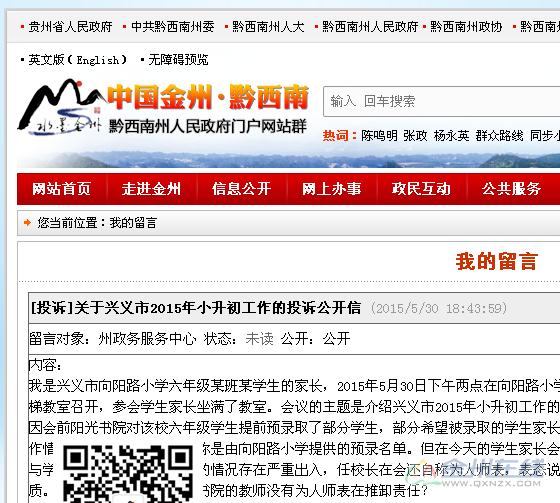Open 无障碍预览 accessibility preview

(178, 60)
